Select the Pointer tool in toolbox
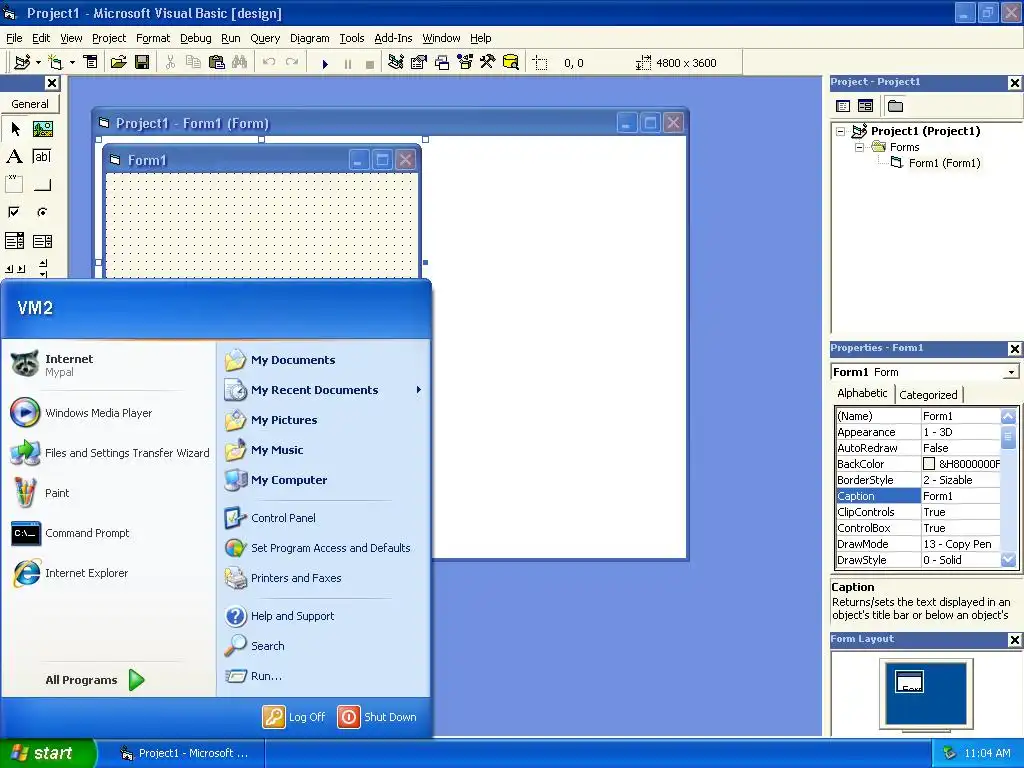Viewport: 1024px width, 768px height. coord(14,129)
